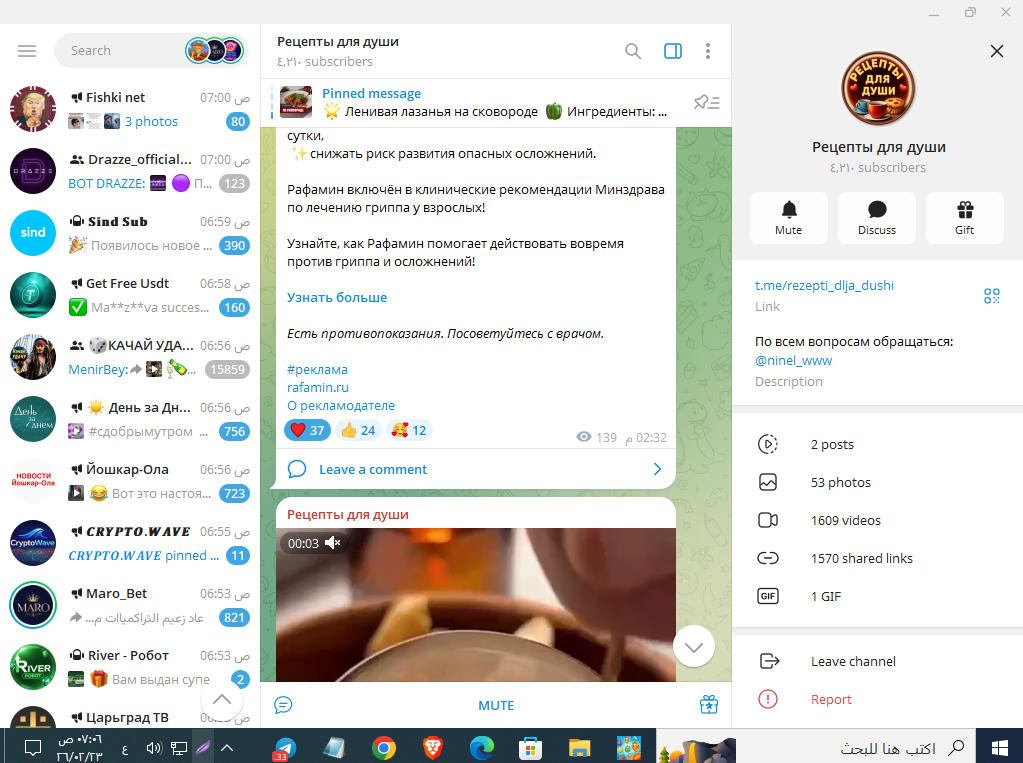This screenshot has width=1023, height=763.
Task: Show the channel link QR code
Action: (992, 296)
